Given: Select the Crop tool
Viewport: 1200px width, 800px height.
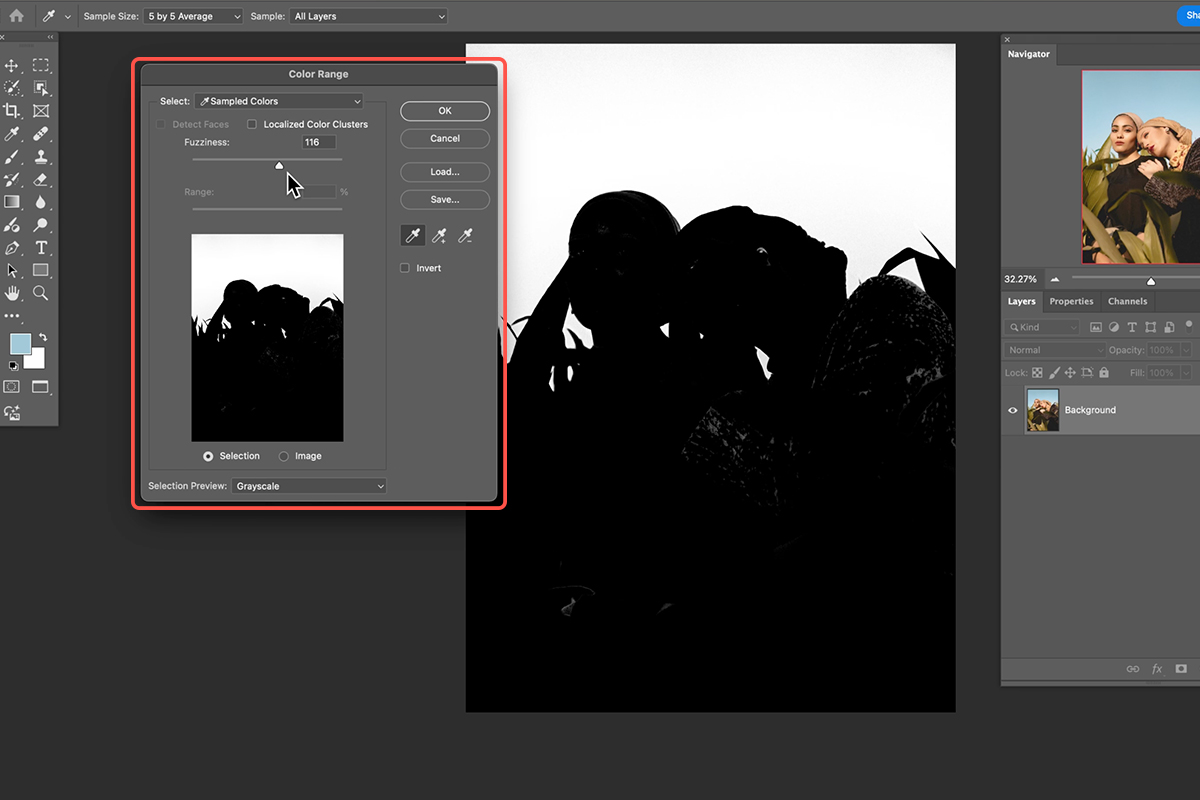Looking at the screenshot, I should tap(13, 112).
